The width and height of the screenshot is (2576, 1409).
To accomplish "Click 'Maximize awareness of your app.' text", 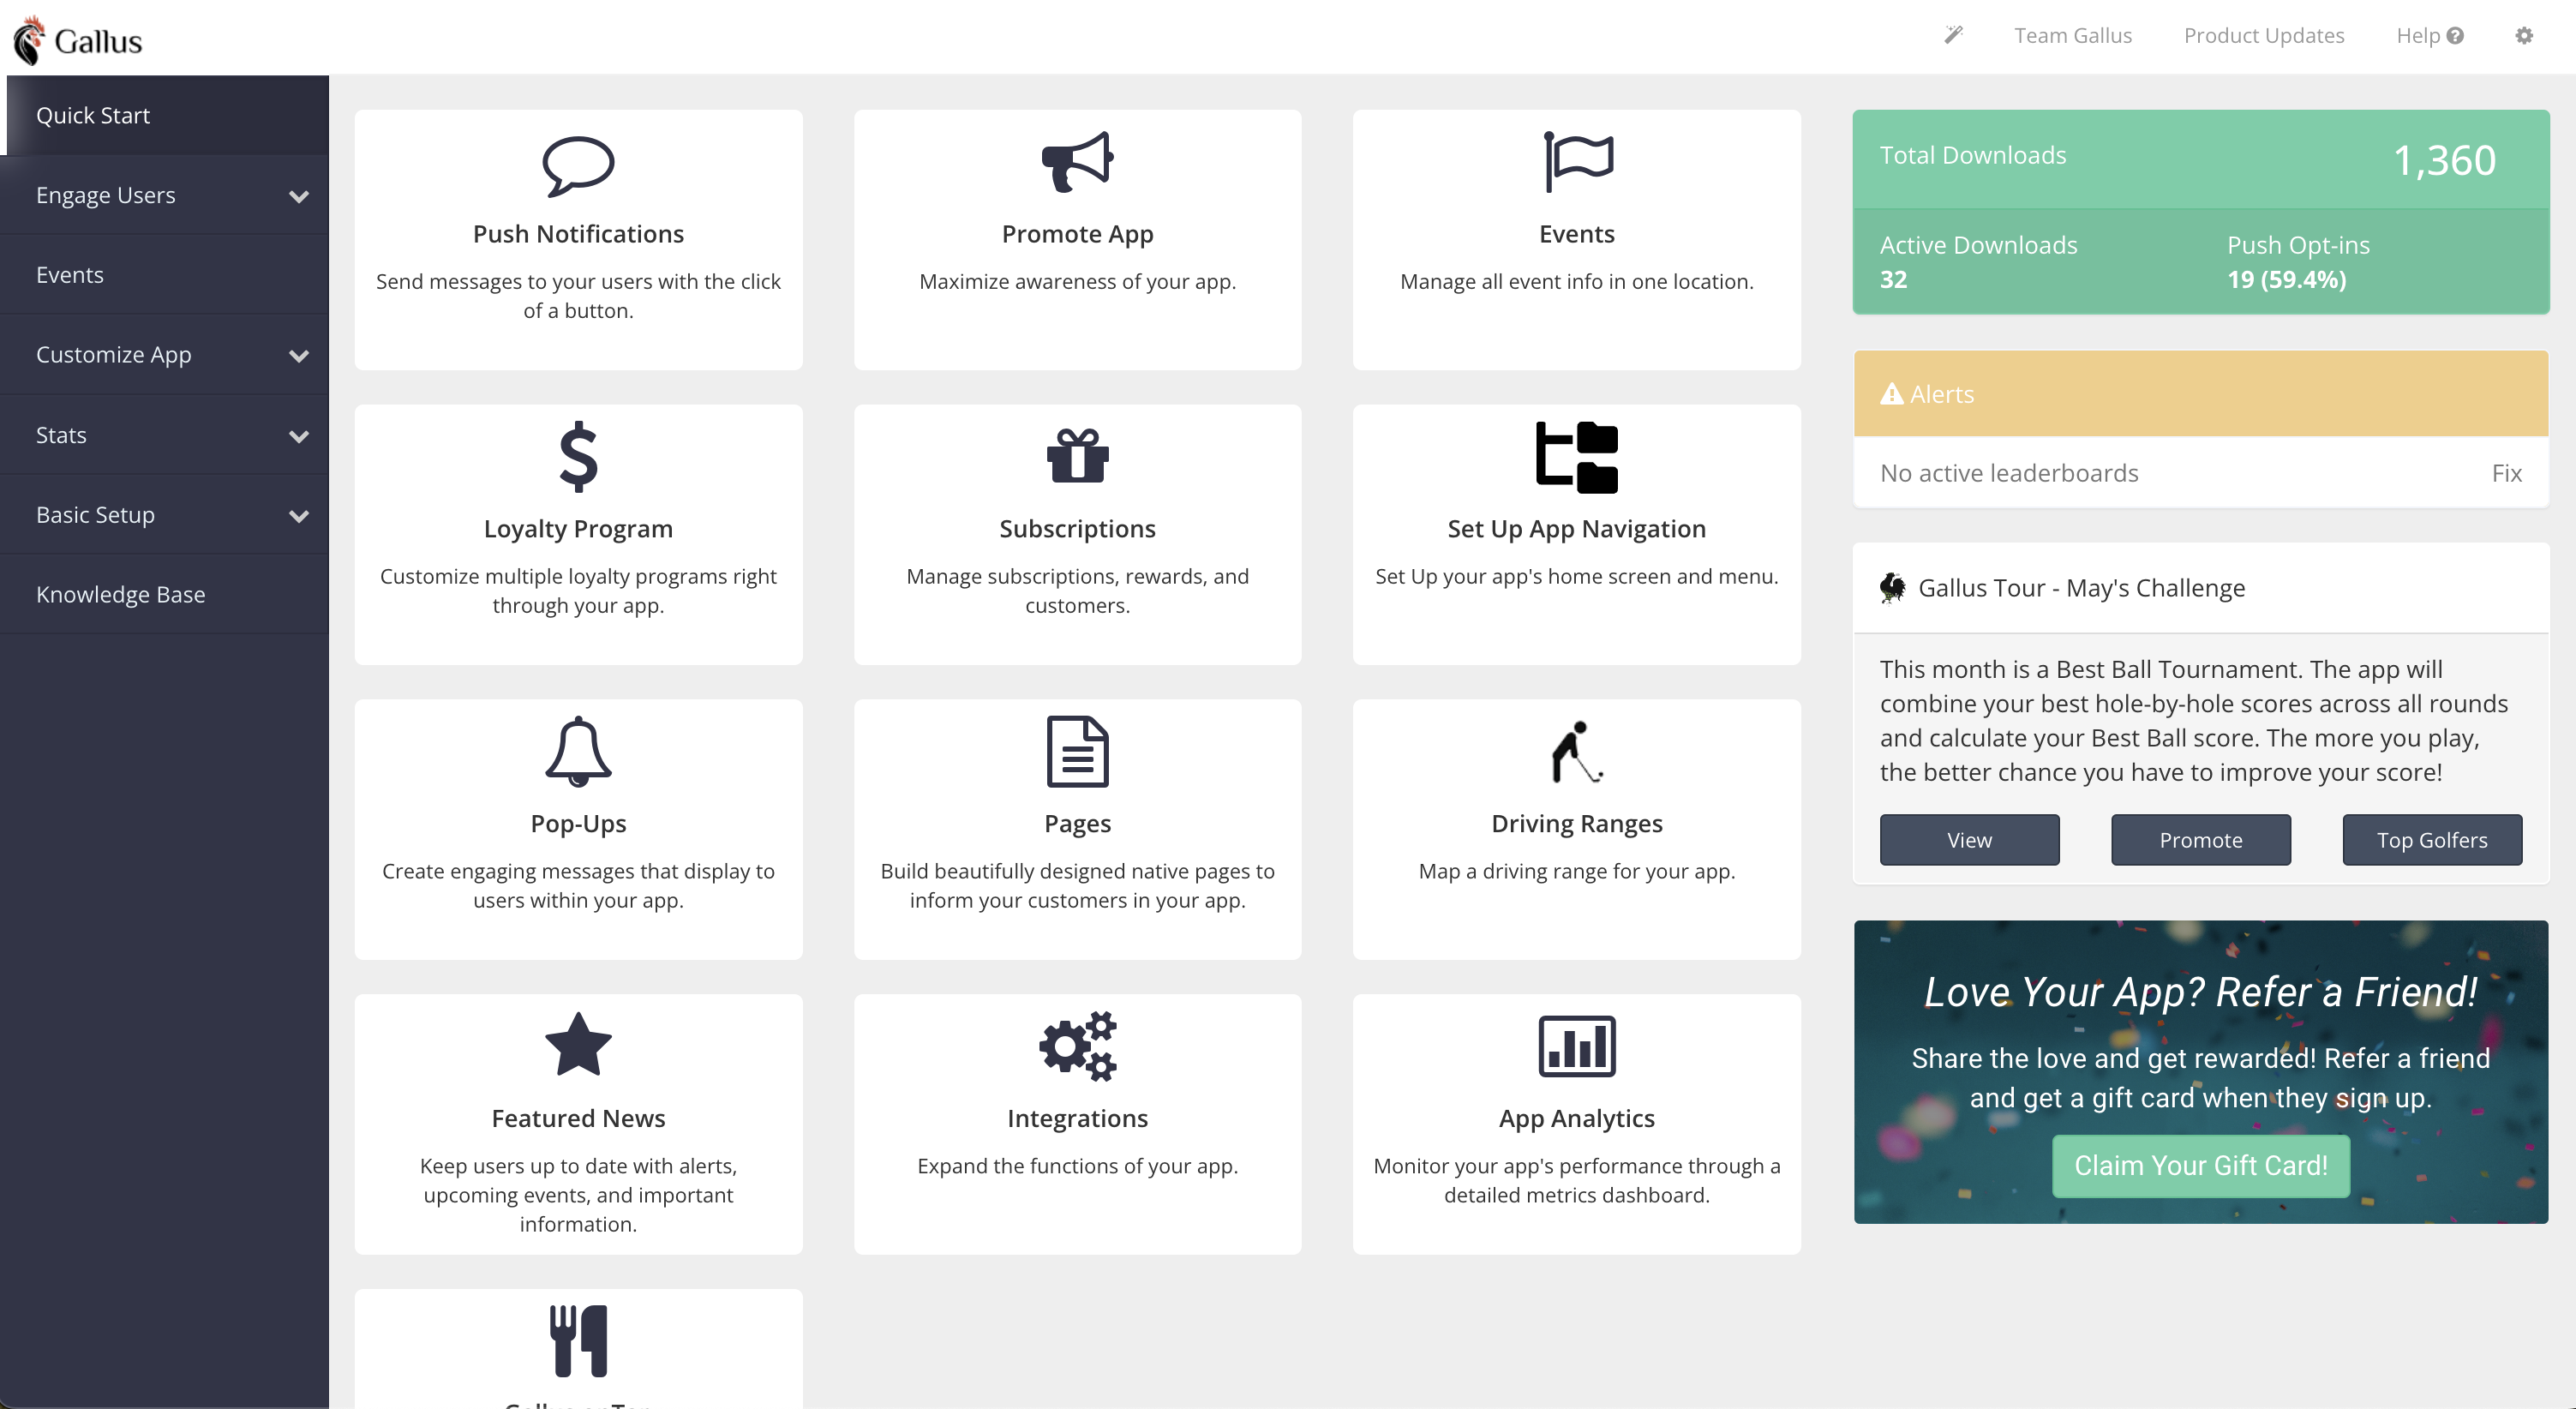I will (x=1077, y=282).
